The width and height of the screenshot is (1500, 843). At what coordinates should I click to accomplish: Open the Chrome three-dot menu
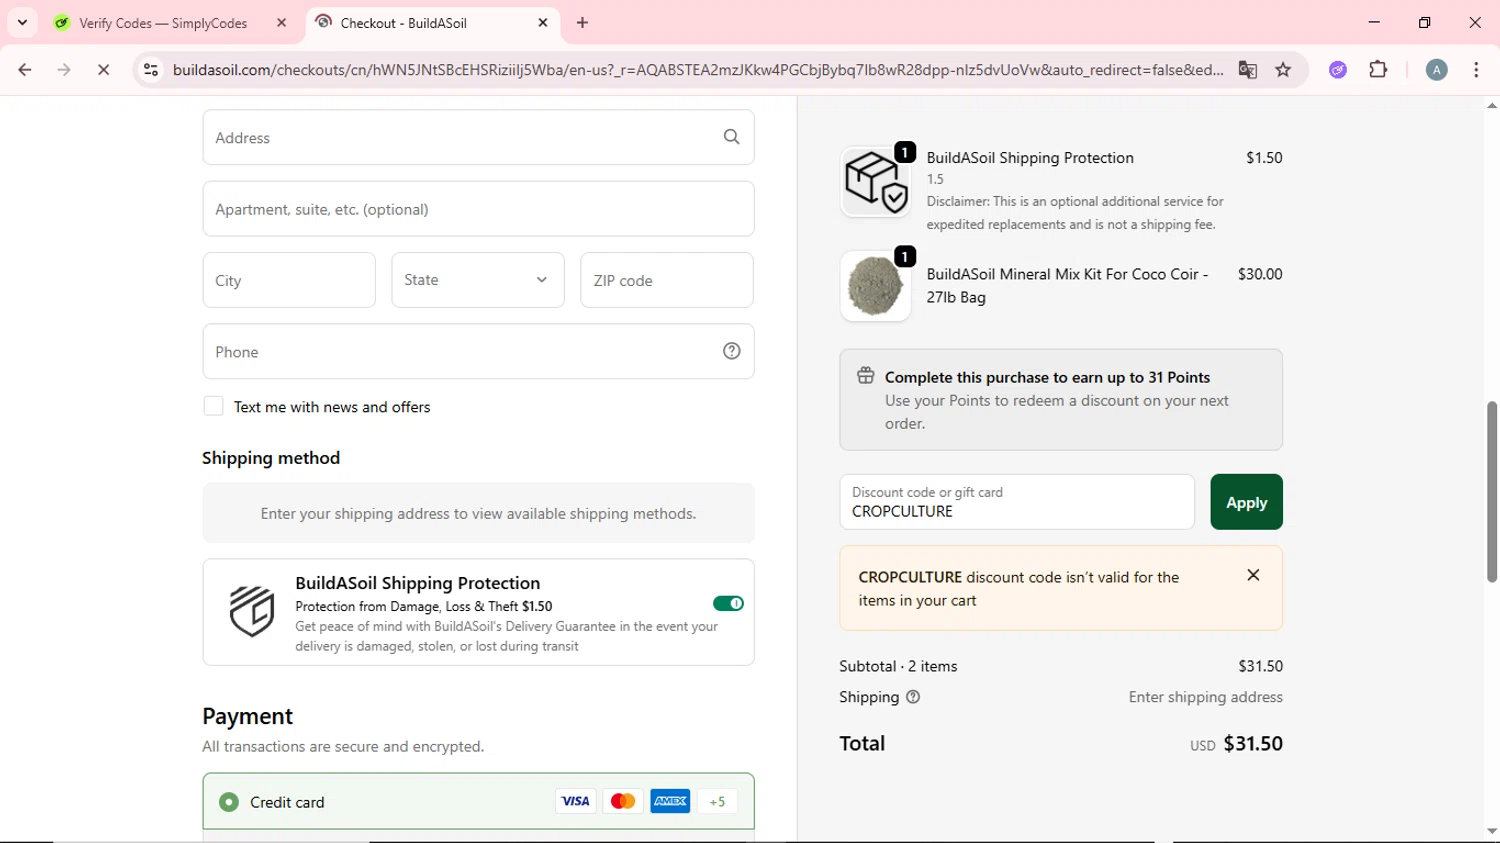point(1476,70)
